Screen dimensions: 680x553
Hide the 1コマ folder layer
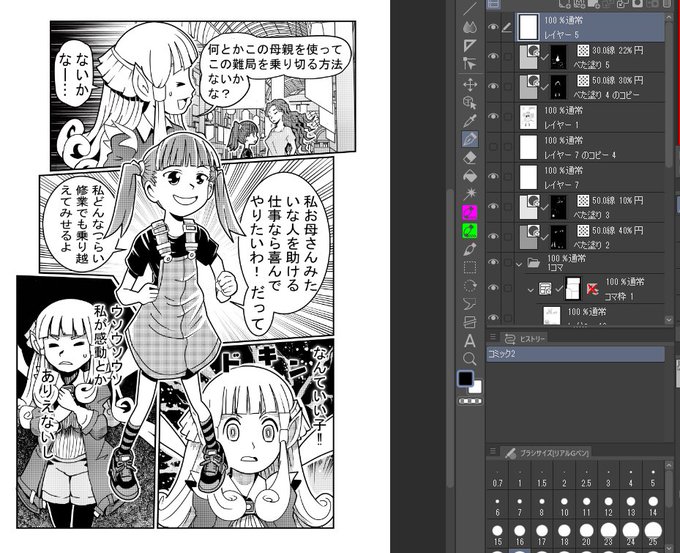click(x=493, y=262)
